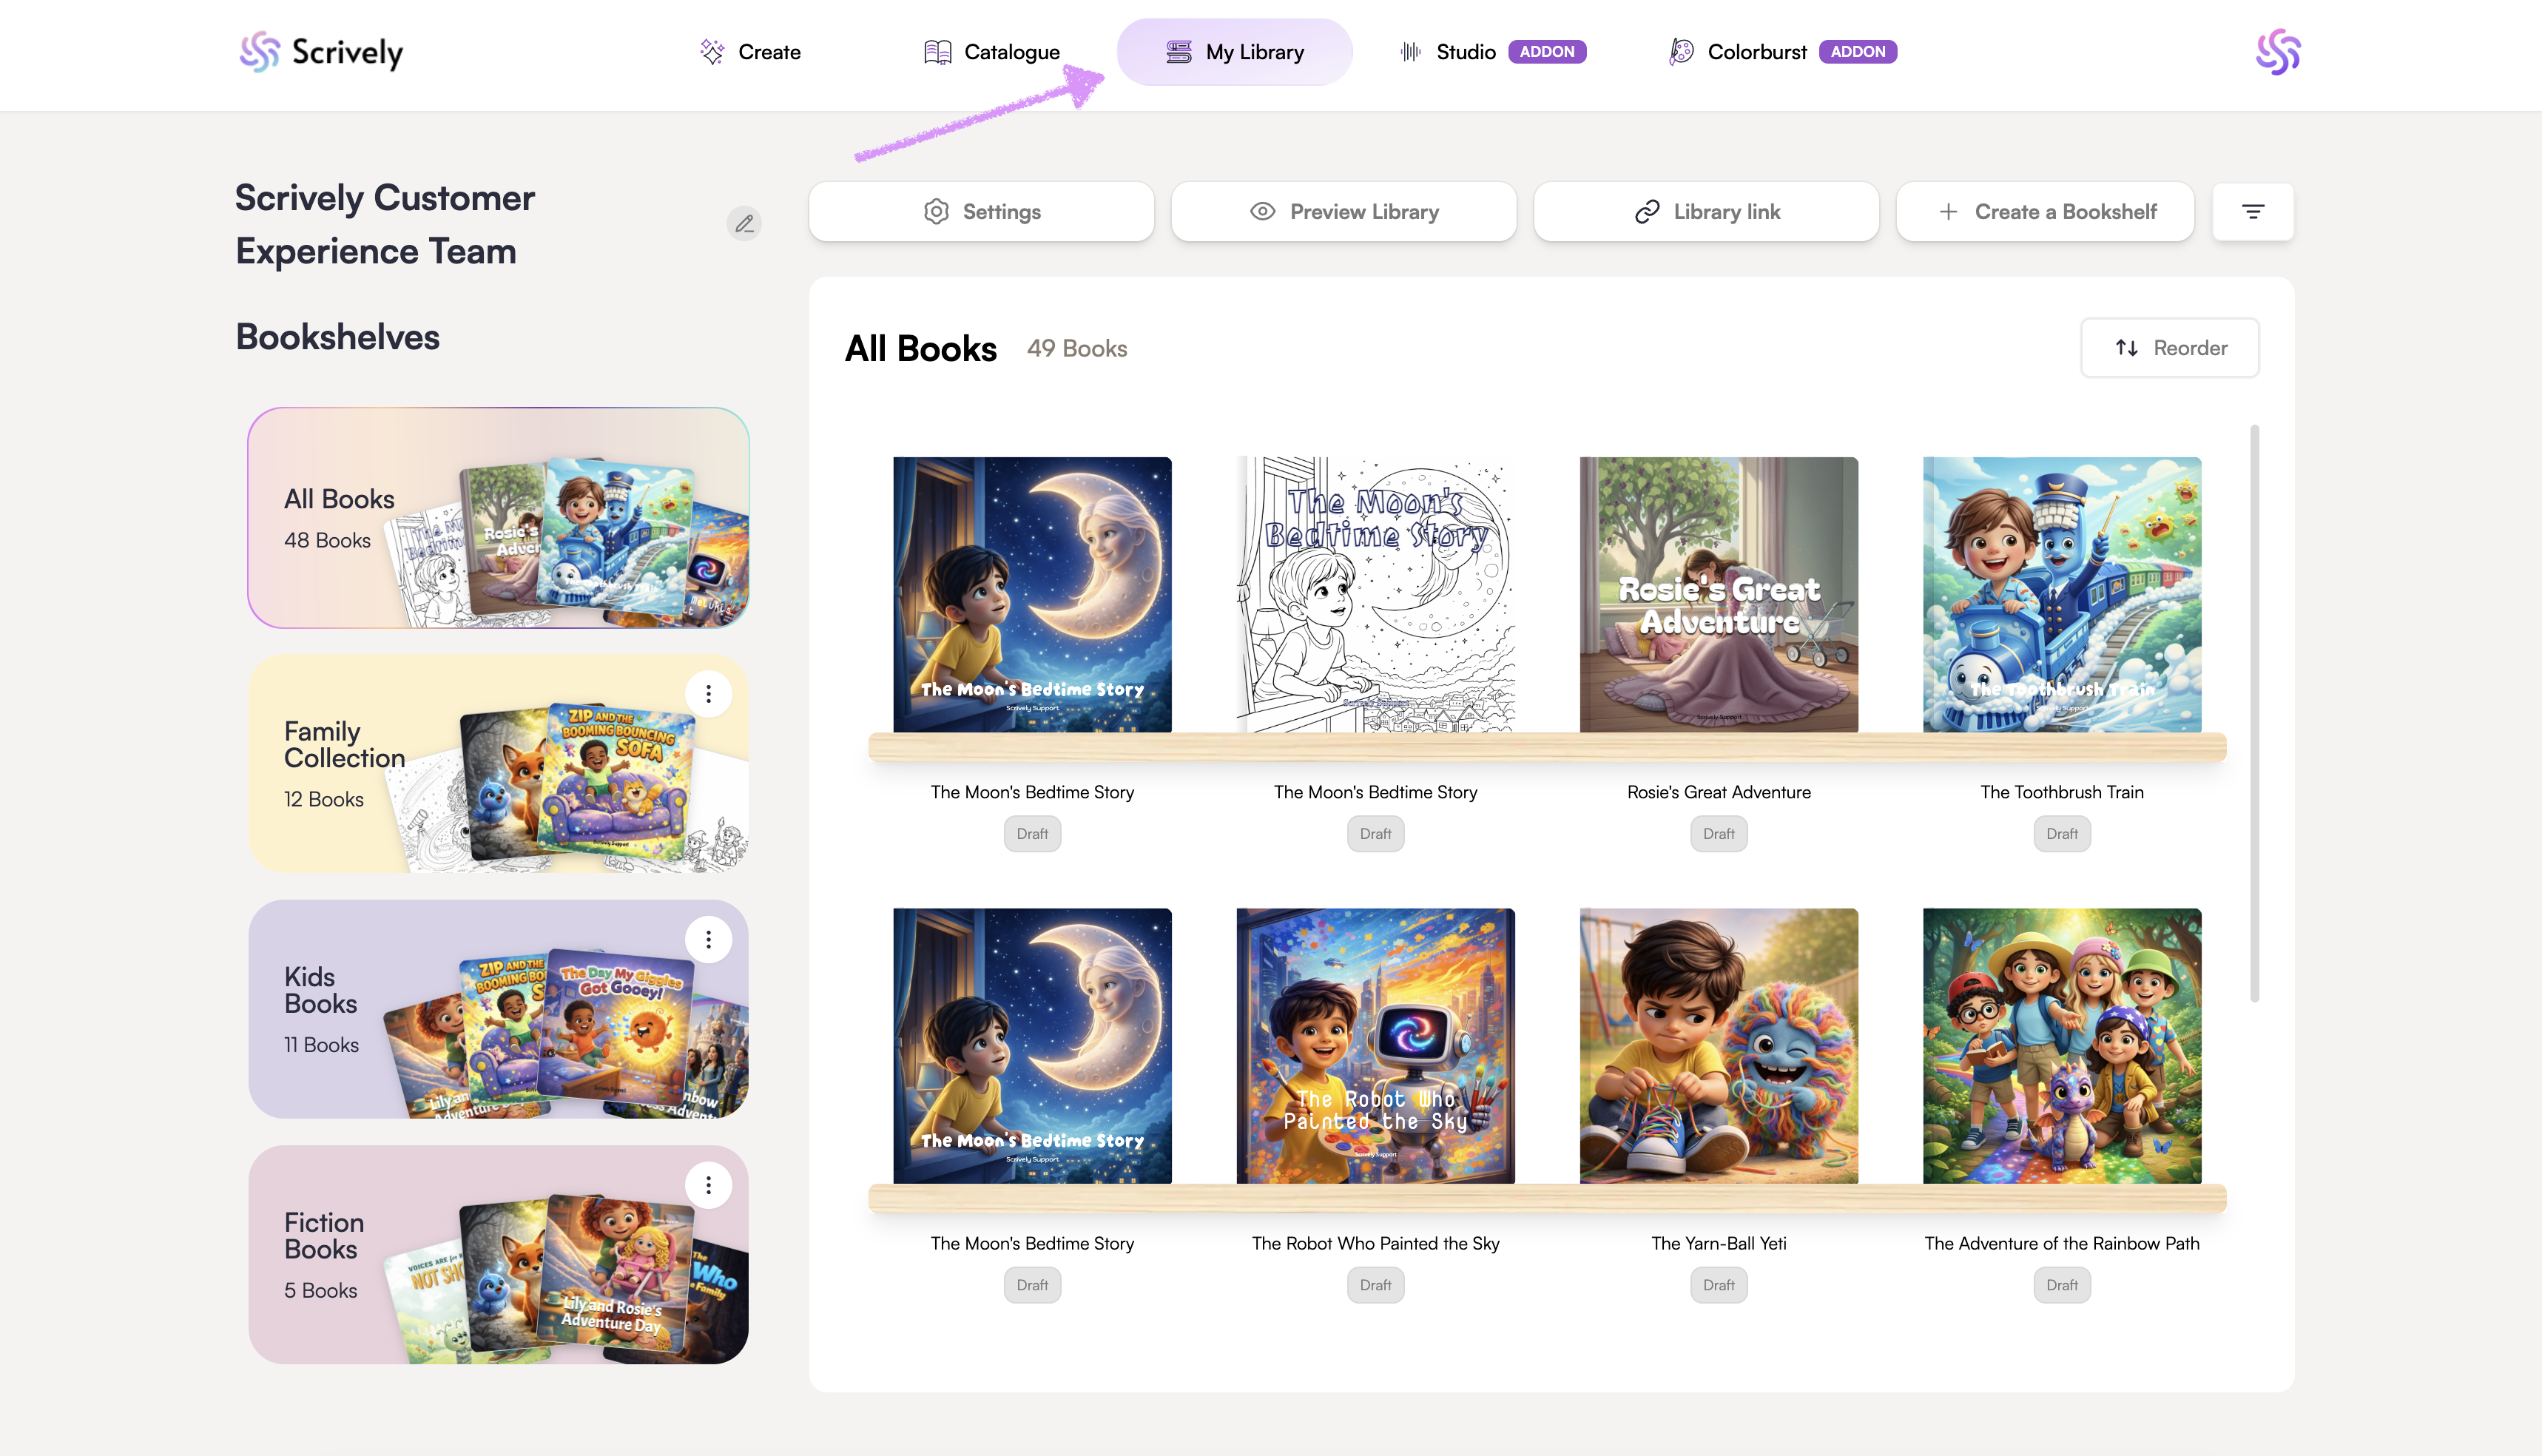The width and height of the screenshot is (2542, 1456).
Task: Expand Fiction Books three-dot menu
Action: tap(708, 1186)
